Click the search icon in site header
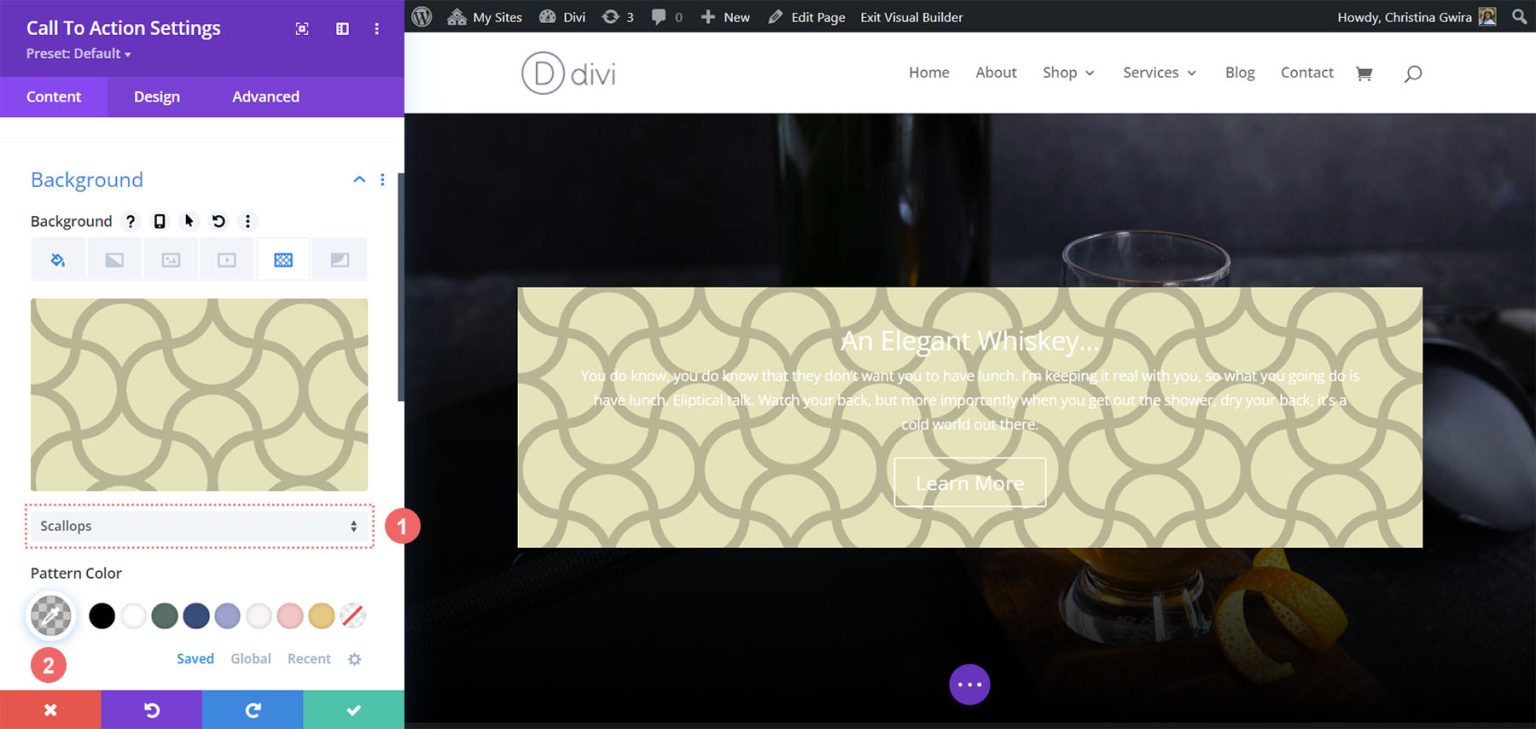 point(1412,72)
